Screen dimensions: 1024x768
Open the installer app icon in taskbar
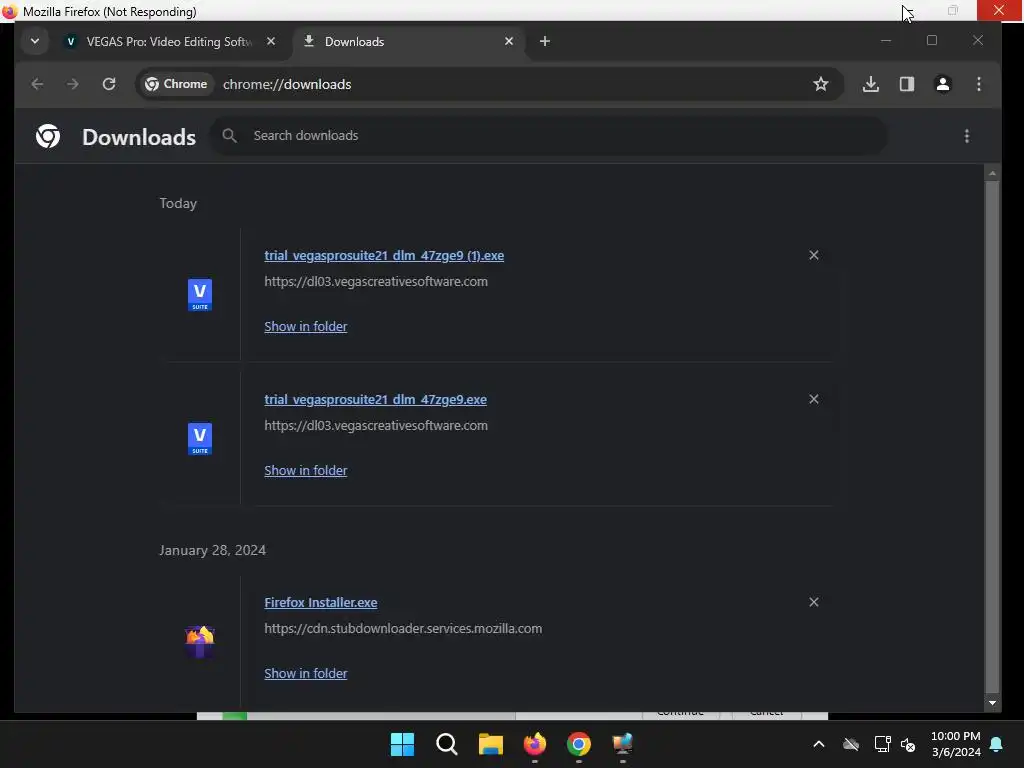click(622, 744)
